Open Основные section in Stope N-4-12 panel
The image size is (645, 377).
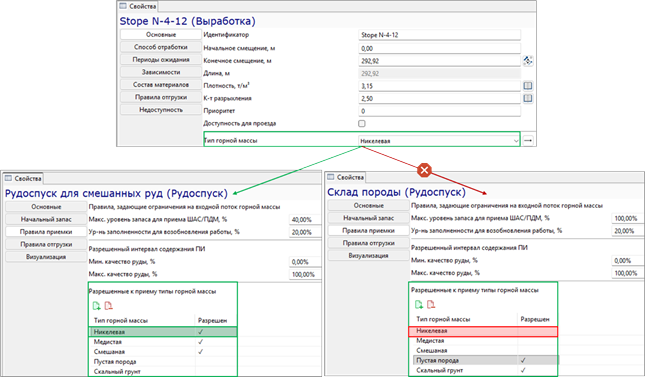point(161,35)
